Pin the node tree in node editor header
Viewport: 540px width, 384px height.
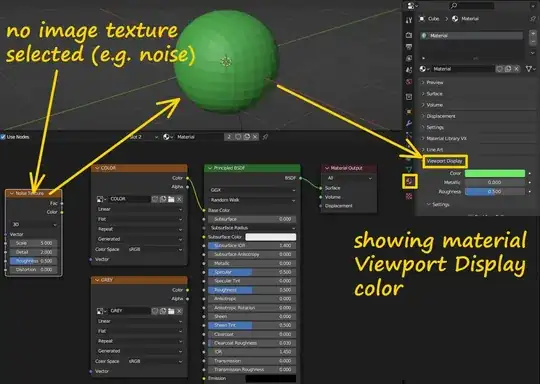pos(265,137)
